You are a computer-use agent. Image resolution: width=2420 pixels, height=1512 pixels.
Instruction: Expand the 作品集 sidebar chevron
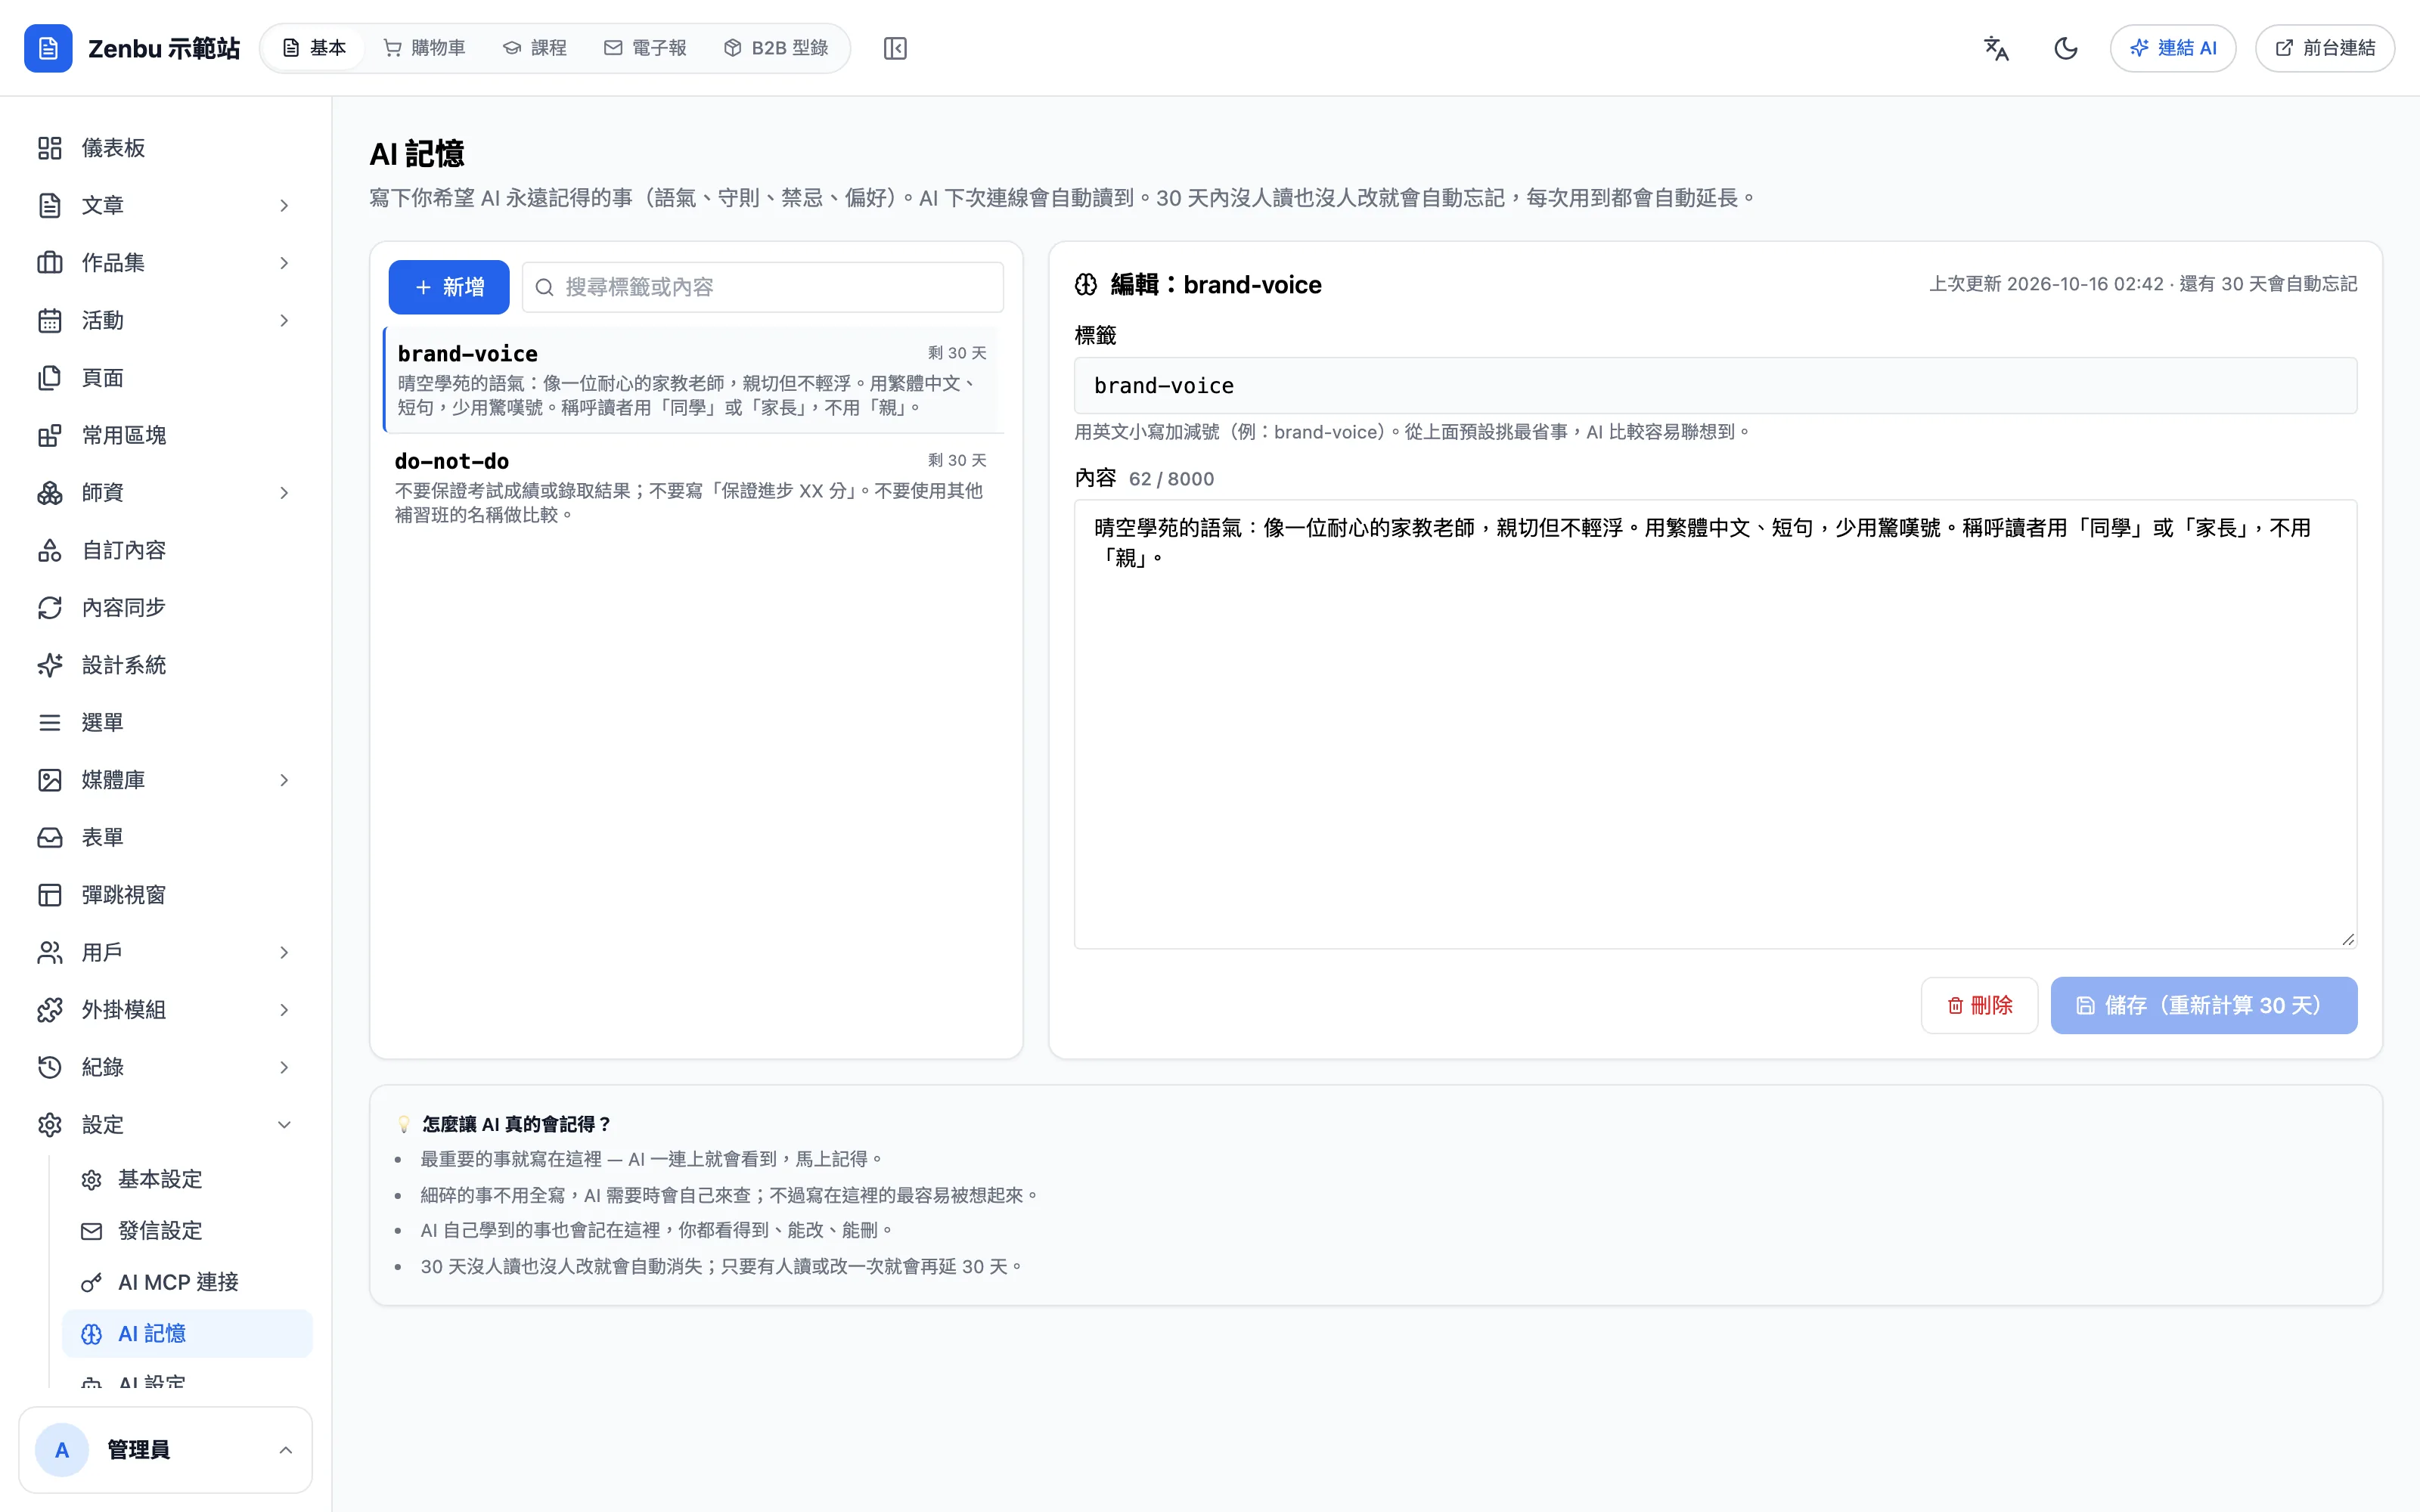tap(285, 263)
